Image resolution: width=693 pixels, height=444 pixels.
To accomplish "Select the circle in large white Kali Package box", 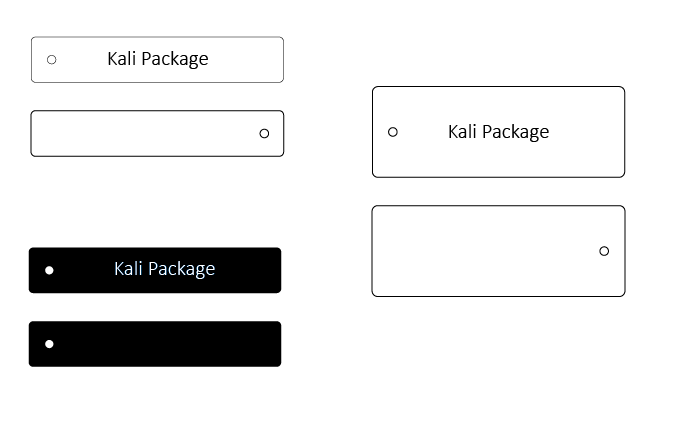I will click(393, 132).
